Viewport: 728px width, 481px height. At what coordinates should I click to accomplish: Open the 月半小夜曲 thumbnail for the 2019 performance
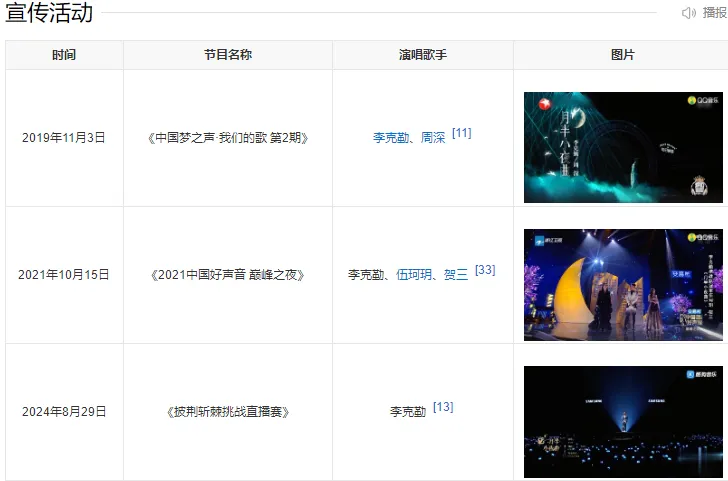623,147
